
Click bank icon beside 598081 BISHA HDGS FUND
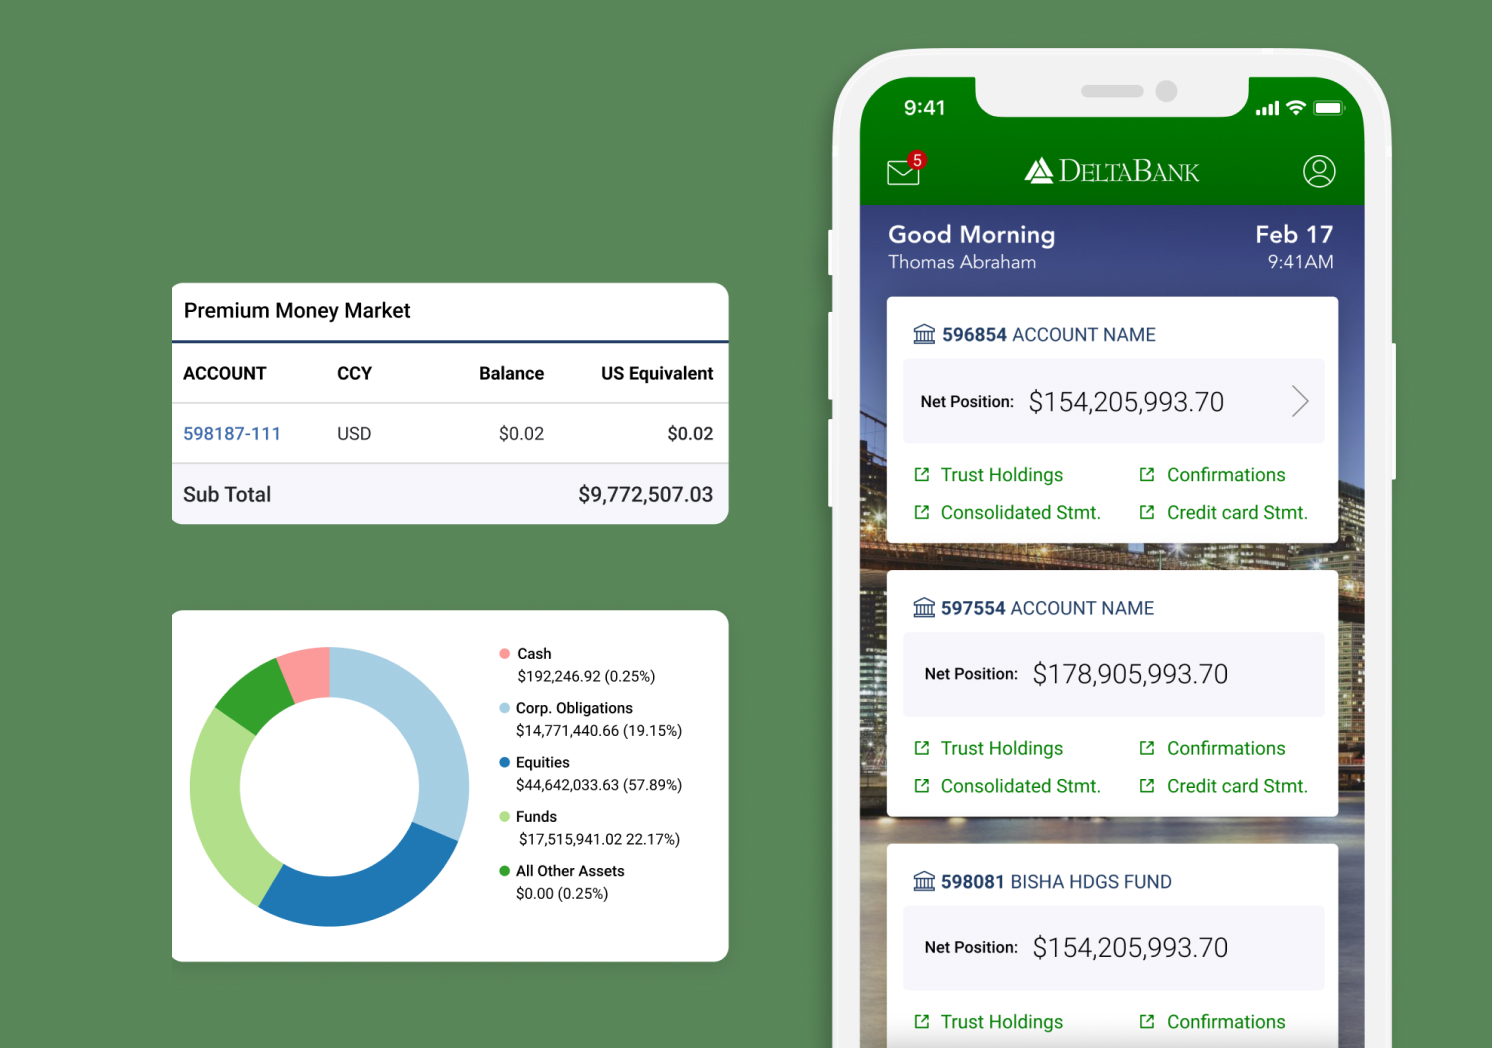click(924, 881)
